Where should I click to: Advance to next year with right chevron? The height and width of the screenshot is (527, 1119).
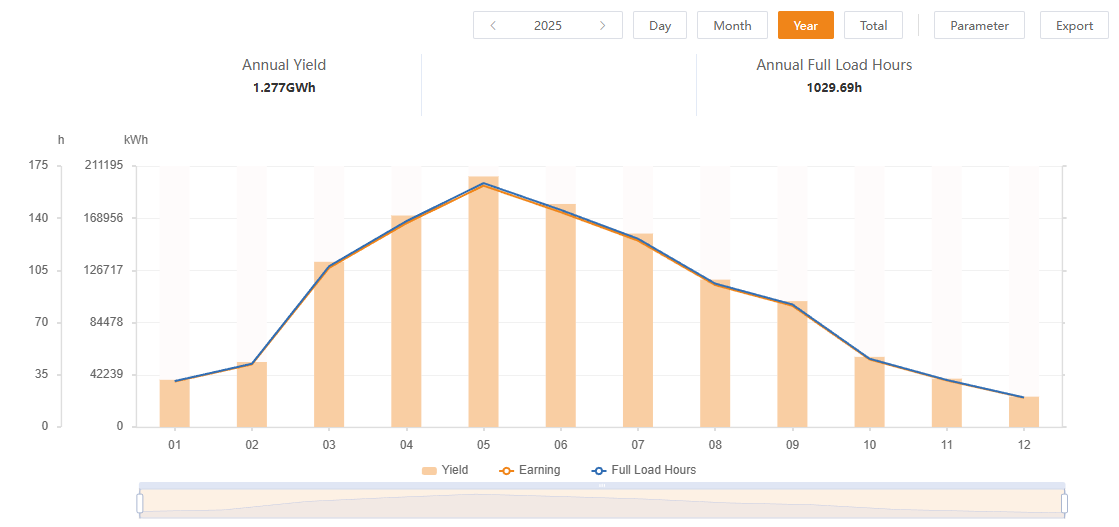click(x=602, y=26)
